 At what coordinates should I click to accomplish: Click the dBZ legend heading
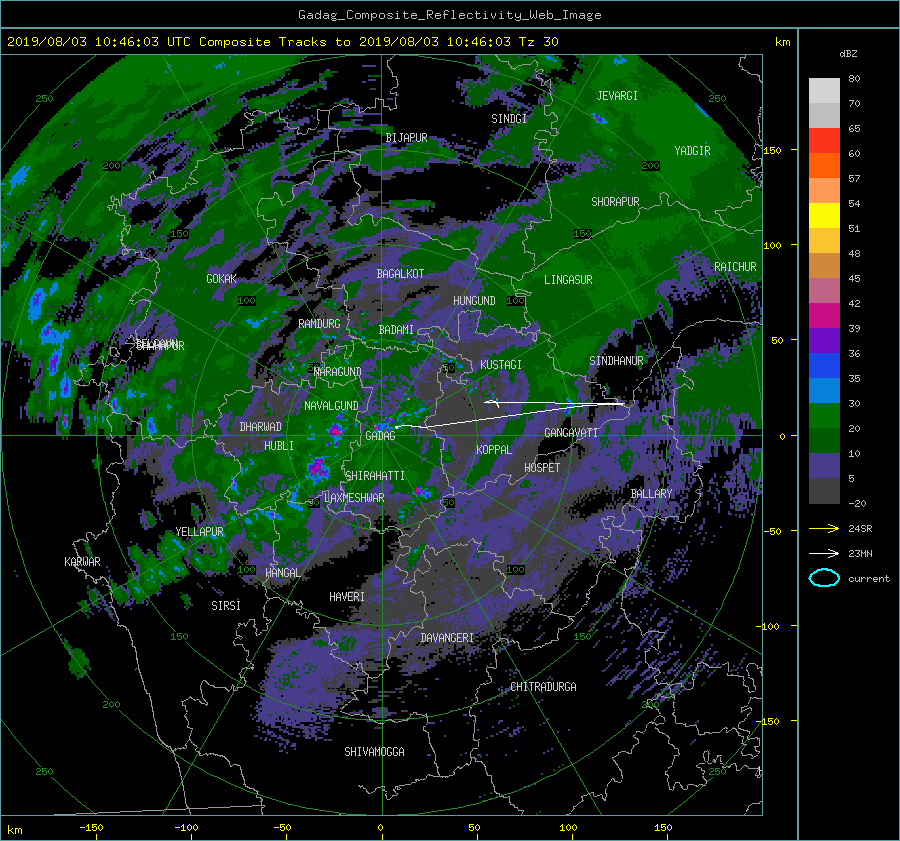(848, 53)
